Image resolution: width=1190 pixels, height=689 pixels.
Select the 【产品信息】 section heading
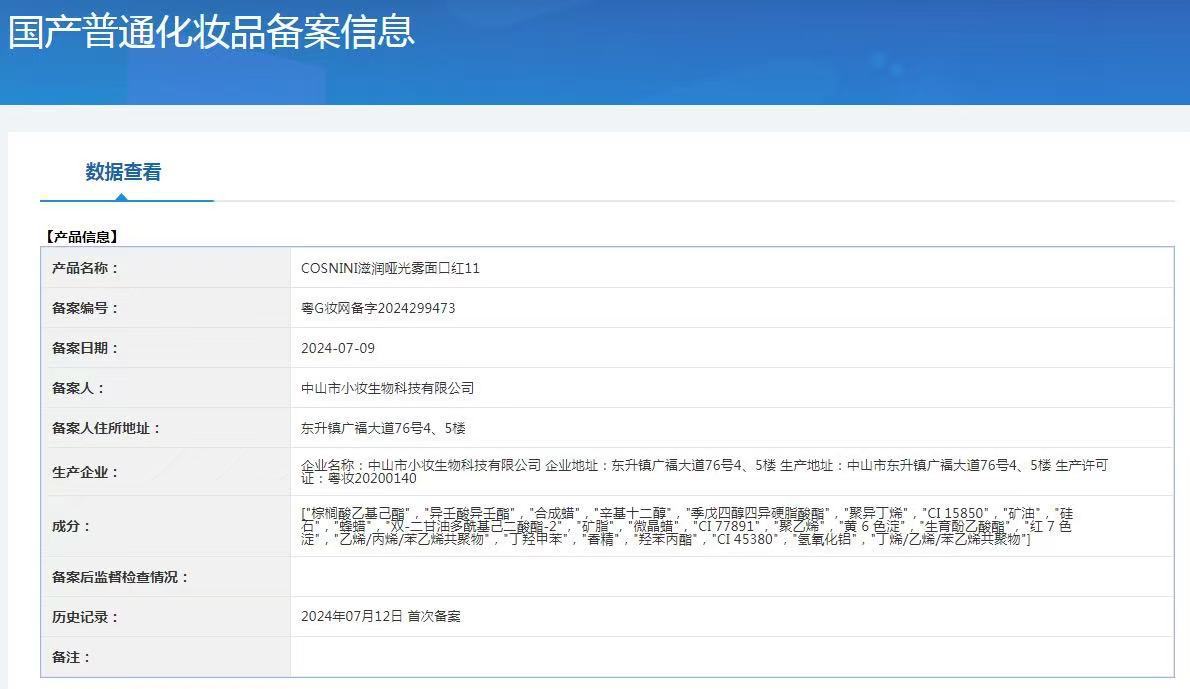coord(82,237)
